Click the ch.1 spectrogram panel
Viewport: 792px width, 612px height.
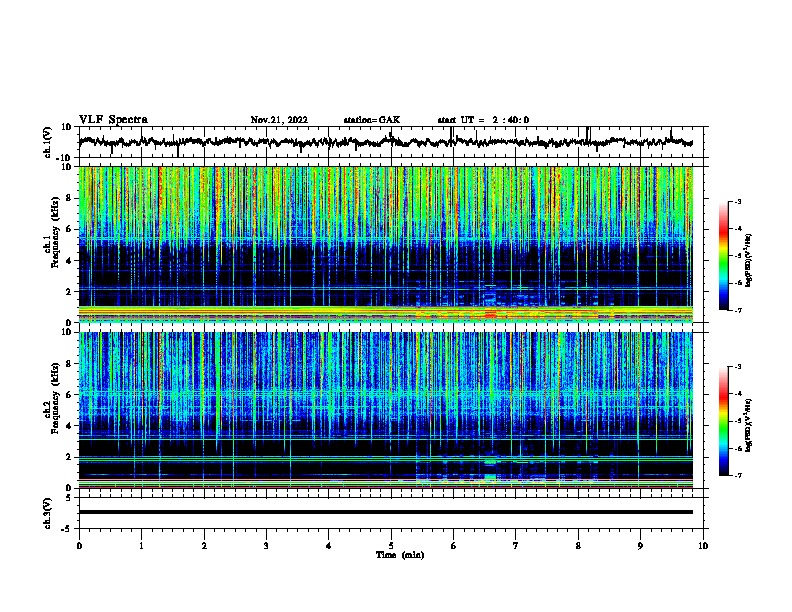[385, 244]
